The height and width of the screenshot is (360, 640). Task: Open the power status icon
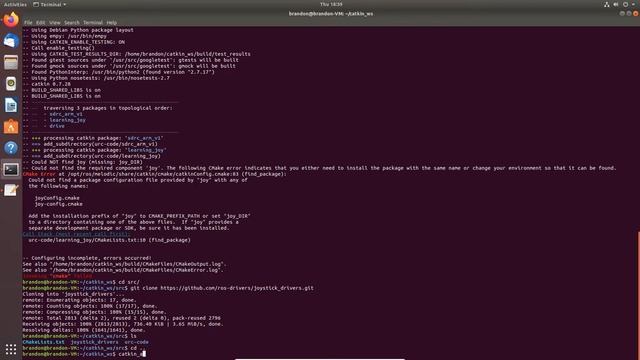(x=625, y=4)
